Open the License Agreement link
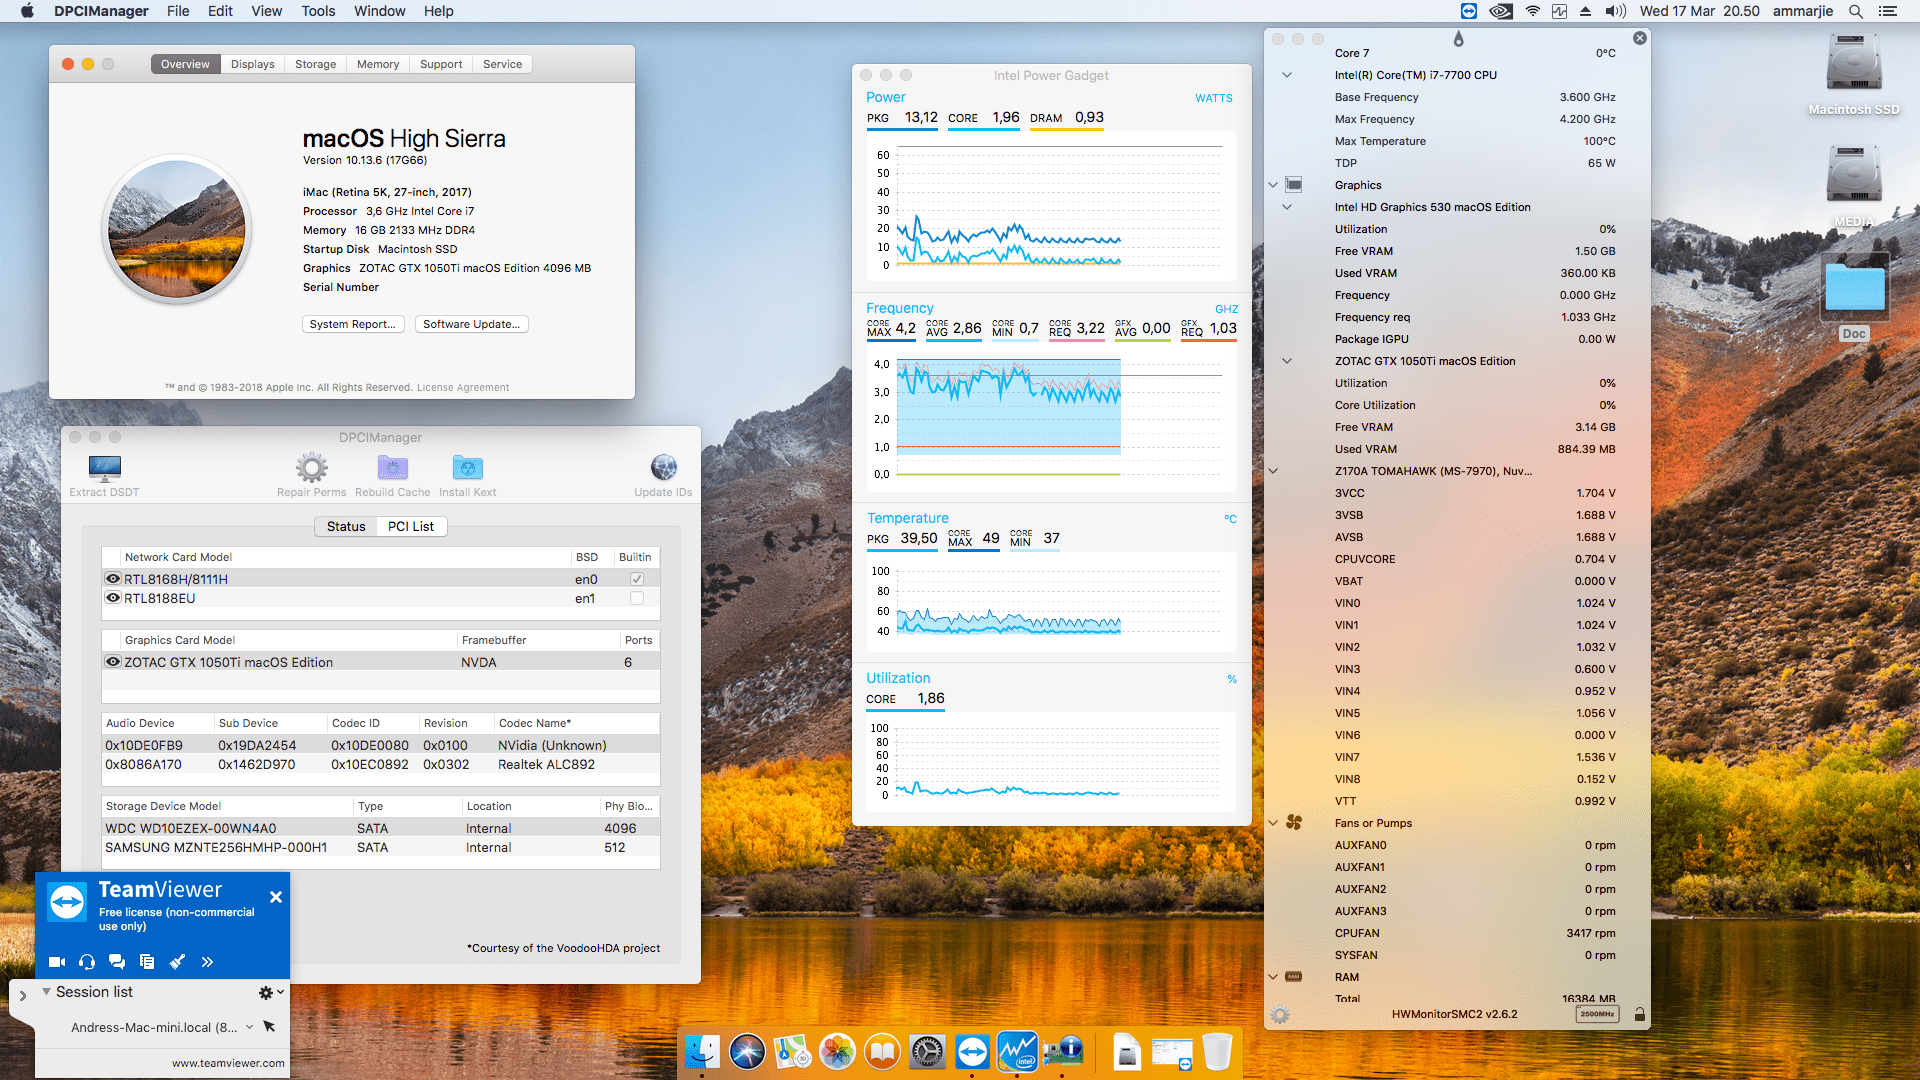The width and height of the screenshot is (1920, 1080). 463,388
